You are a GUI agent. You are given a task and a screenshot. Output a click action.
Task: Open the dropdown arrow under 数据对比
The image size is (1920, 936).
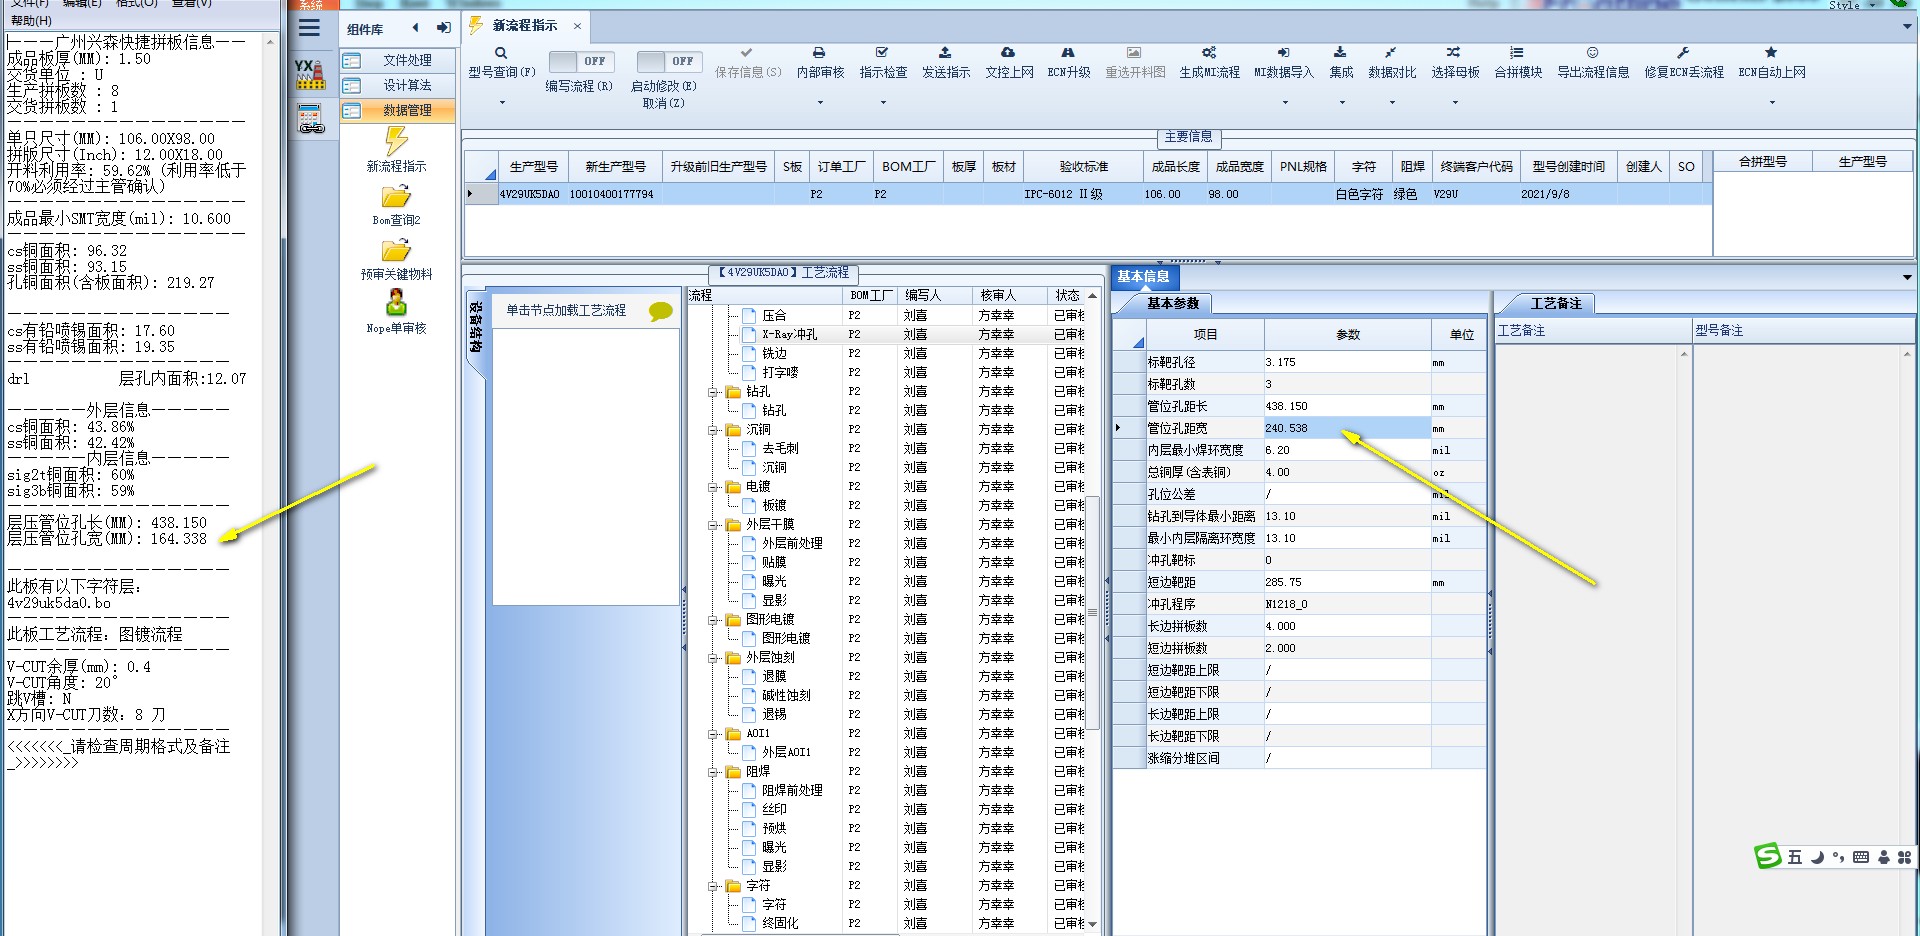1392,102
